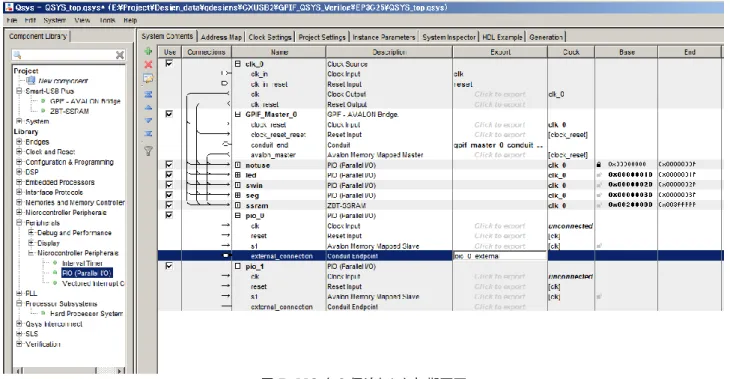Collapse the clk_0 component row

pos(238,64)
